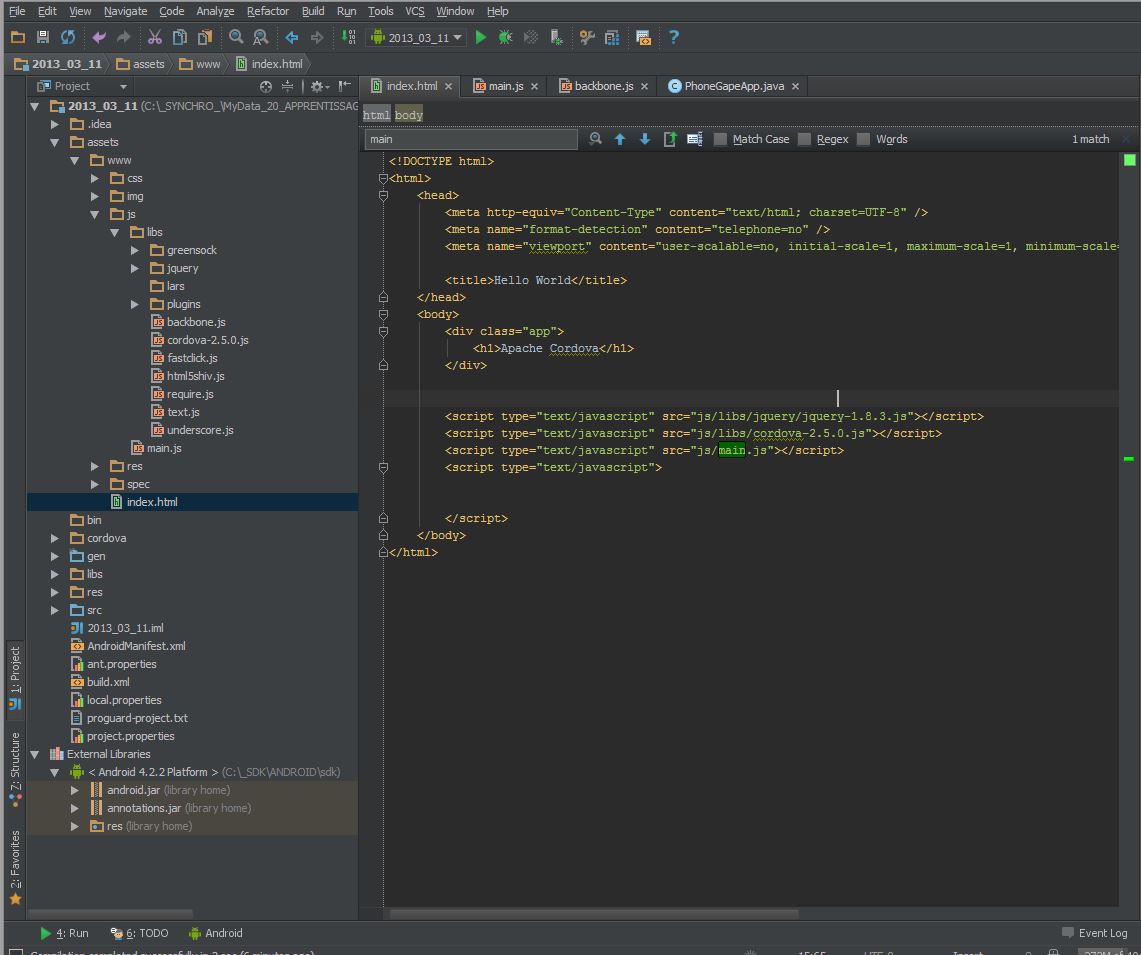Image resolution: width=1141 pixels, height=955 pixels.
Task: Open the Refactor menu
Action: point(268,11)
